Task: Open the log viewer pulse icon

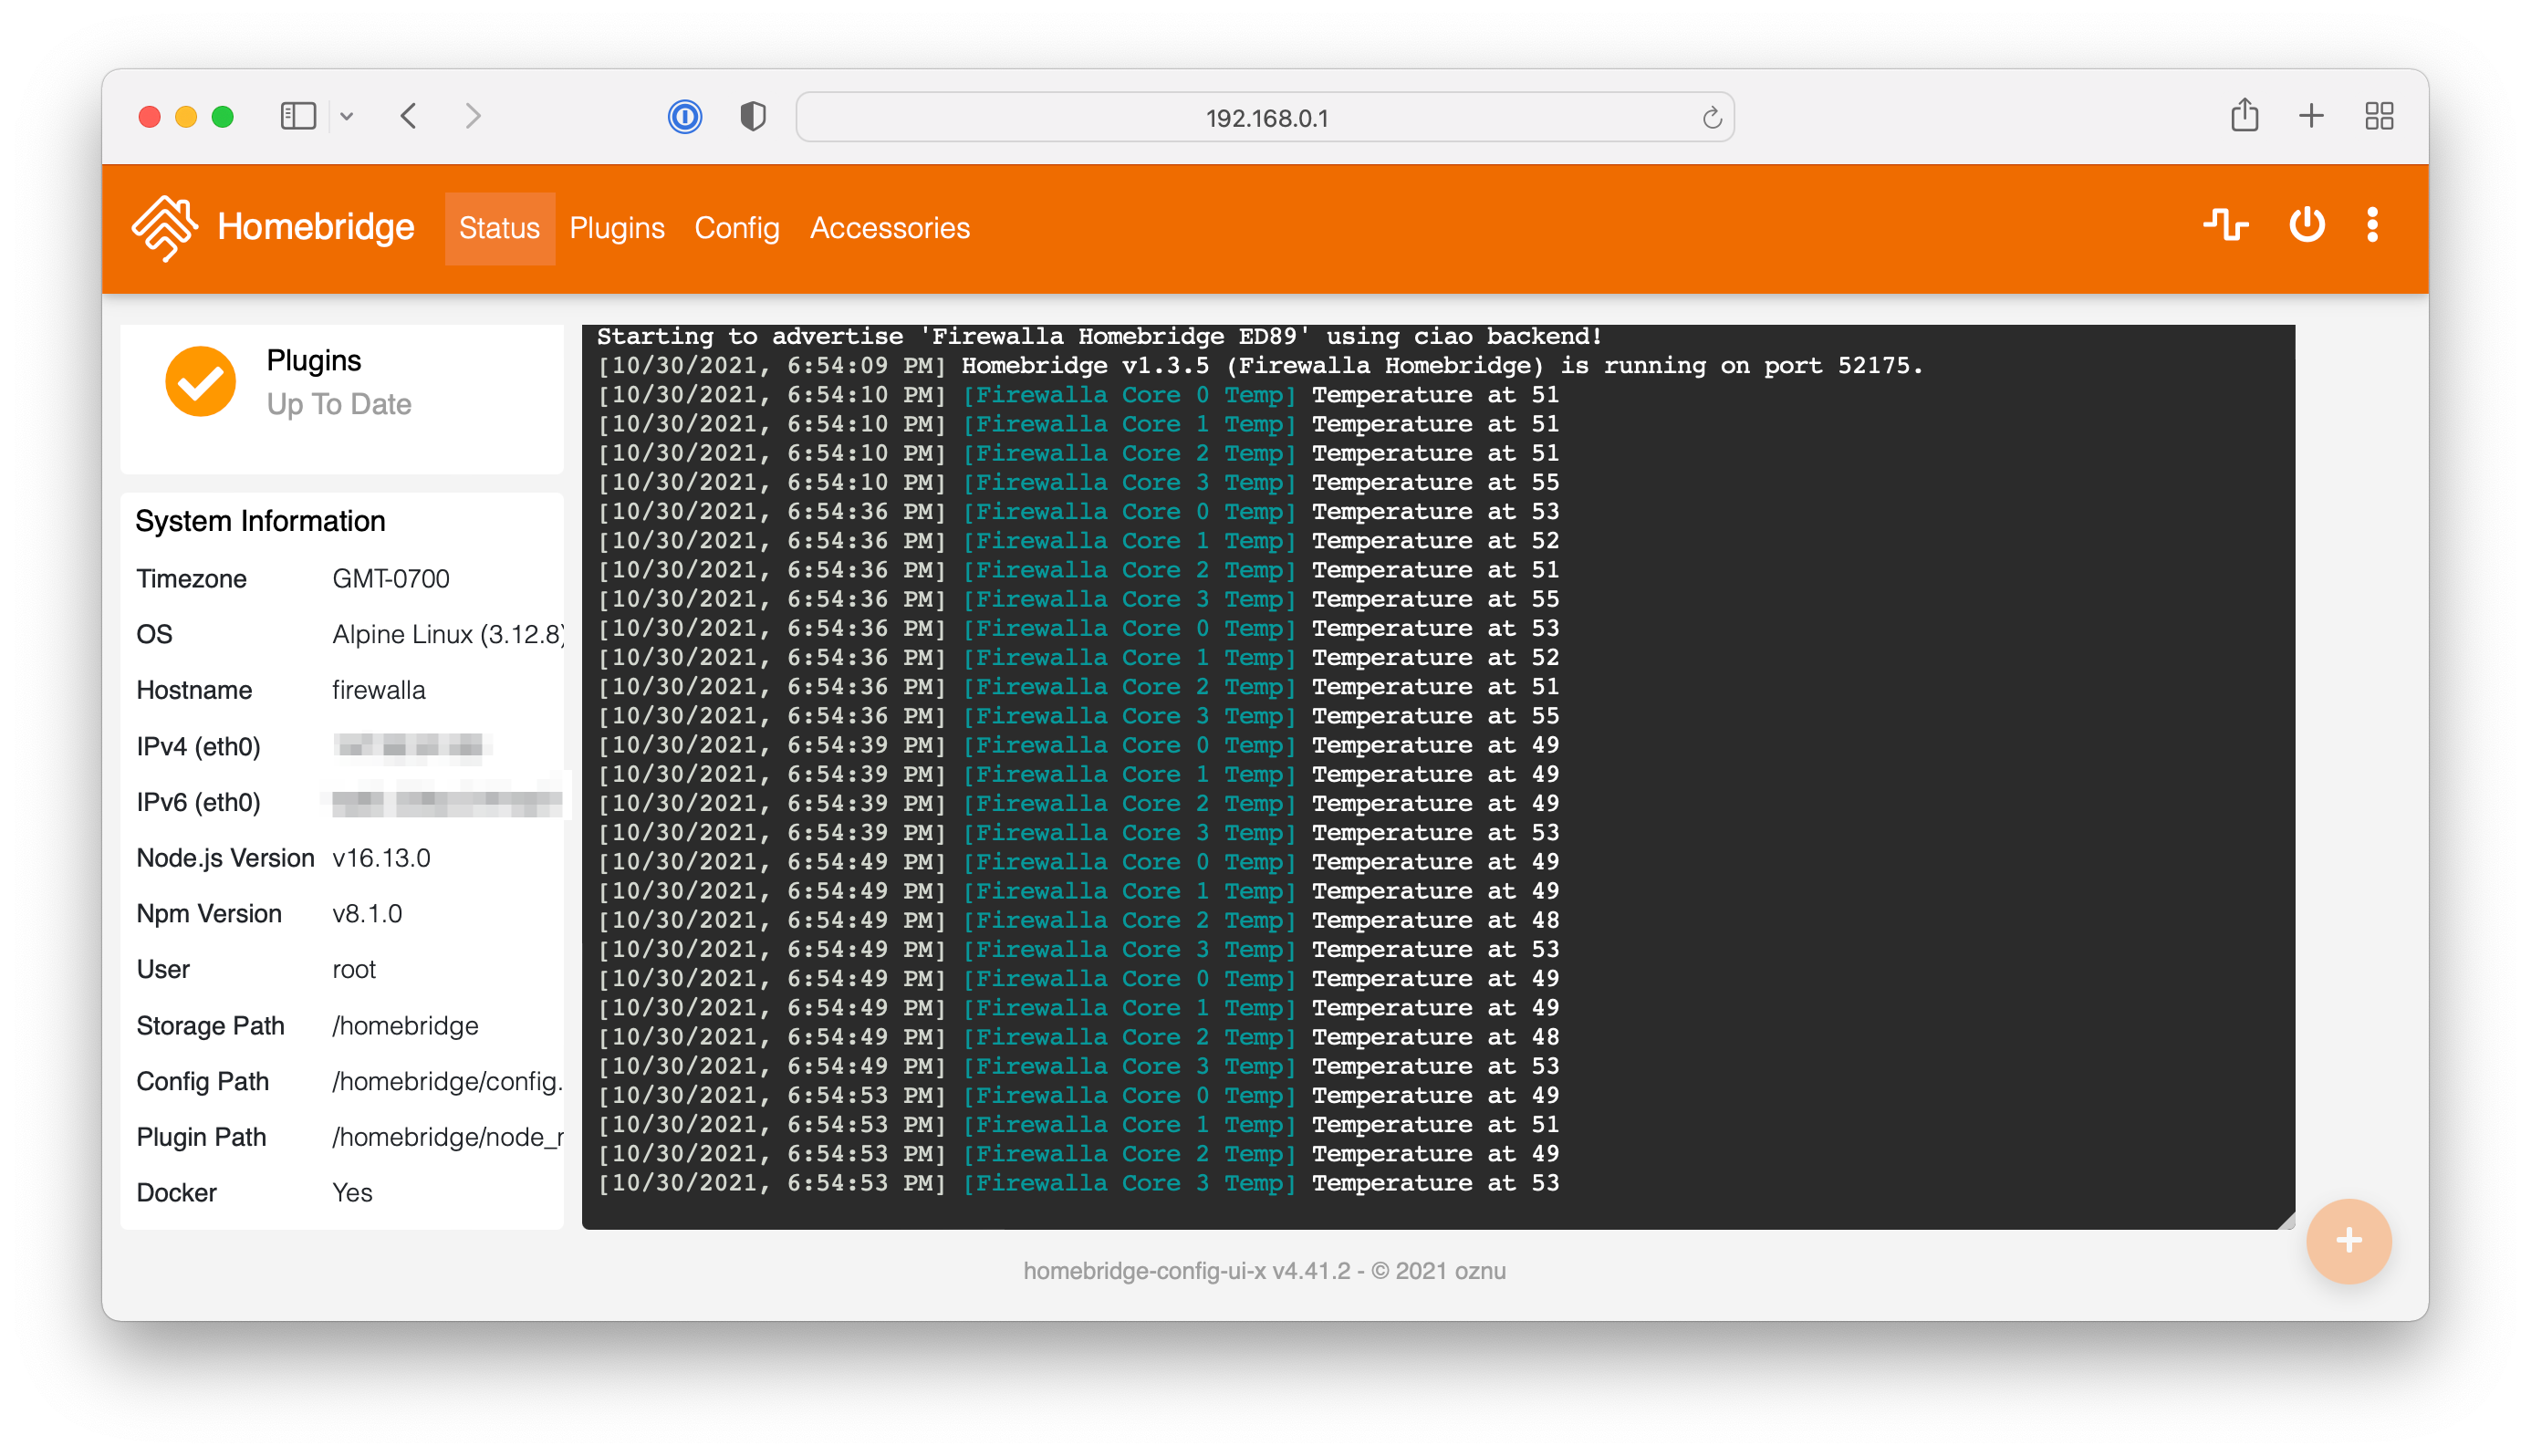Action: (x=2226, y=225)
